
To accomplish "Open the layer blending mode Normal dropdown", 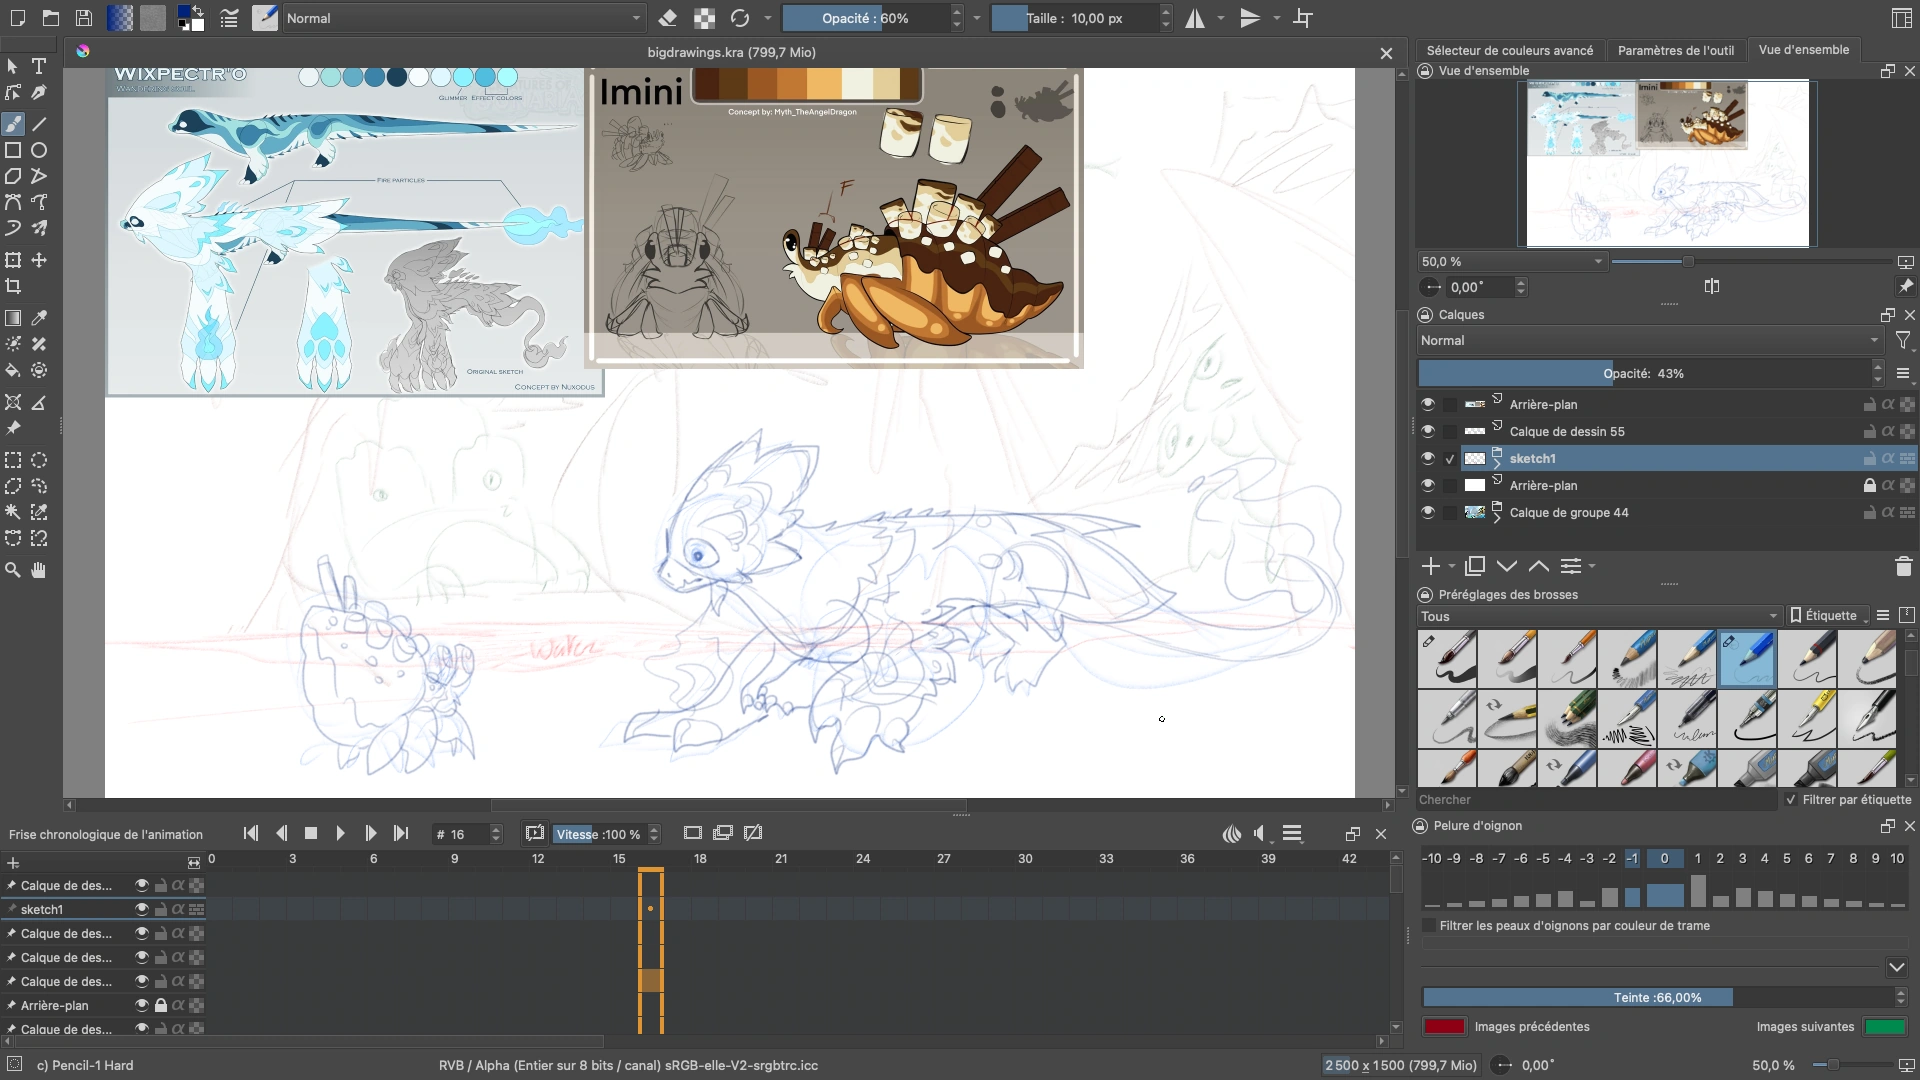I will coord(1648,340).
